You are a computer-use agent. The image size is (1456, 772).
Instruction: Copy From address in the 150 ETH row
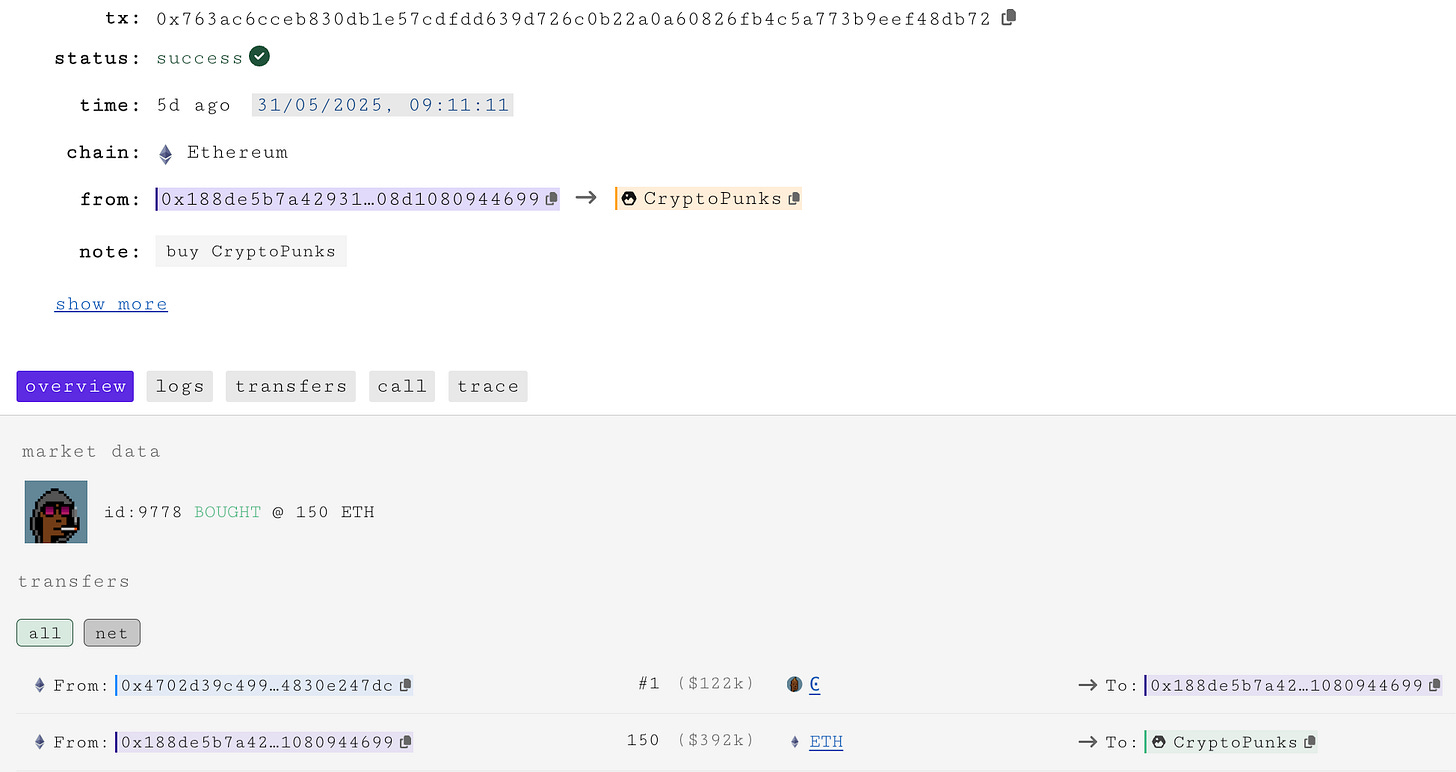pos(405,743)
